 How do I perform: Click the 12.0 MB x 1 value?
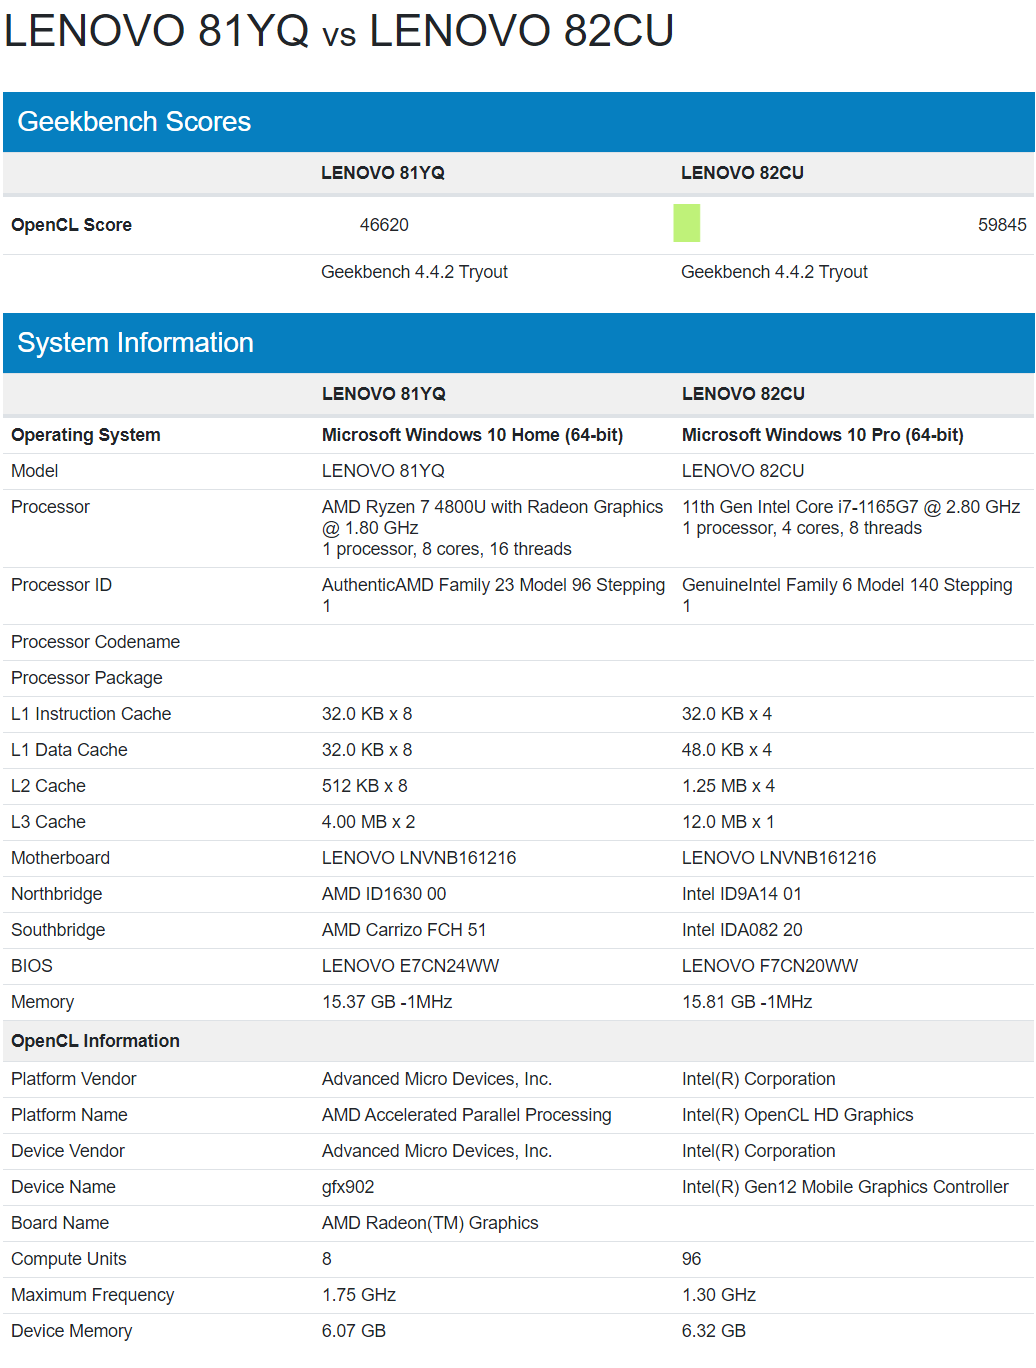tap(729, 822)
